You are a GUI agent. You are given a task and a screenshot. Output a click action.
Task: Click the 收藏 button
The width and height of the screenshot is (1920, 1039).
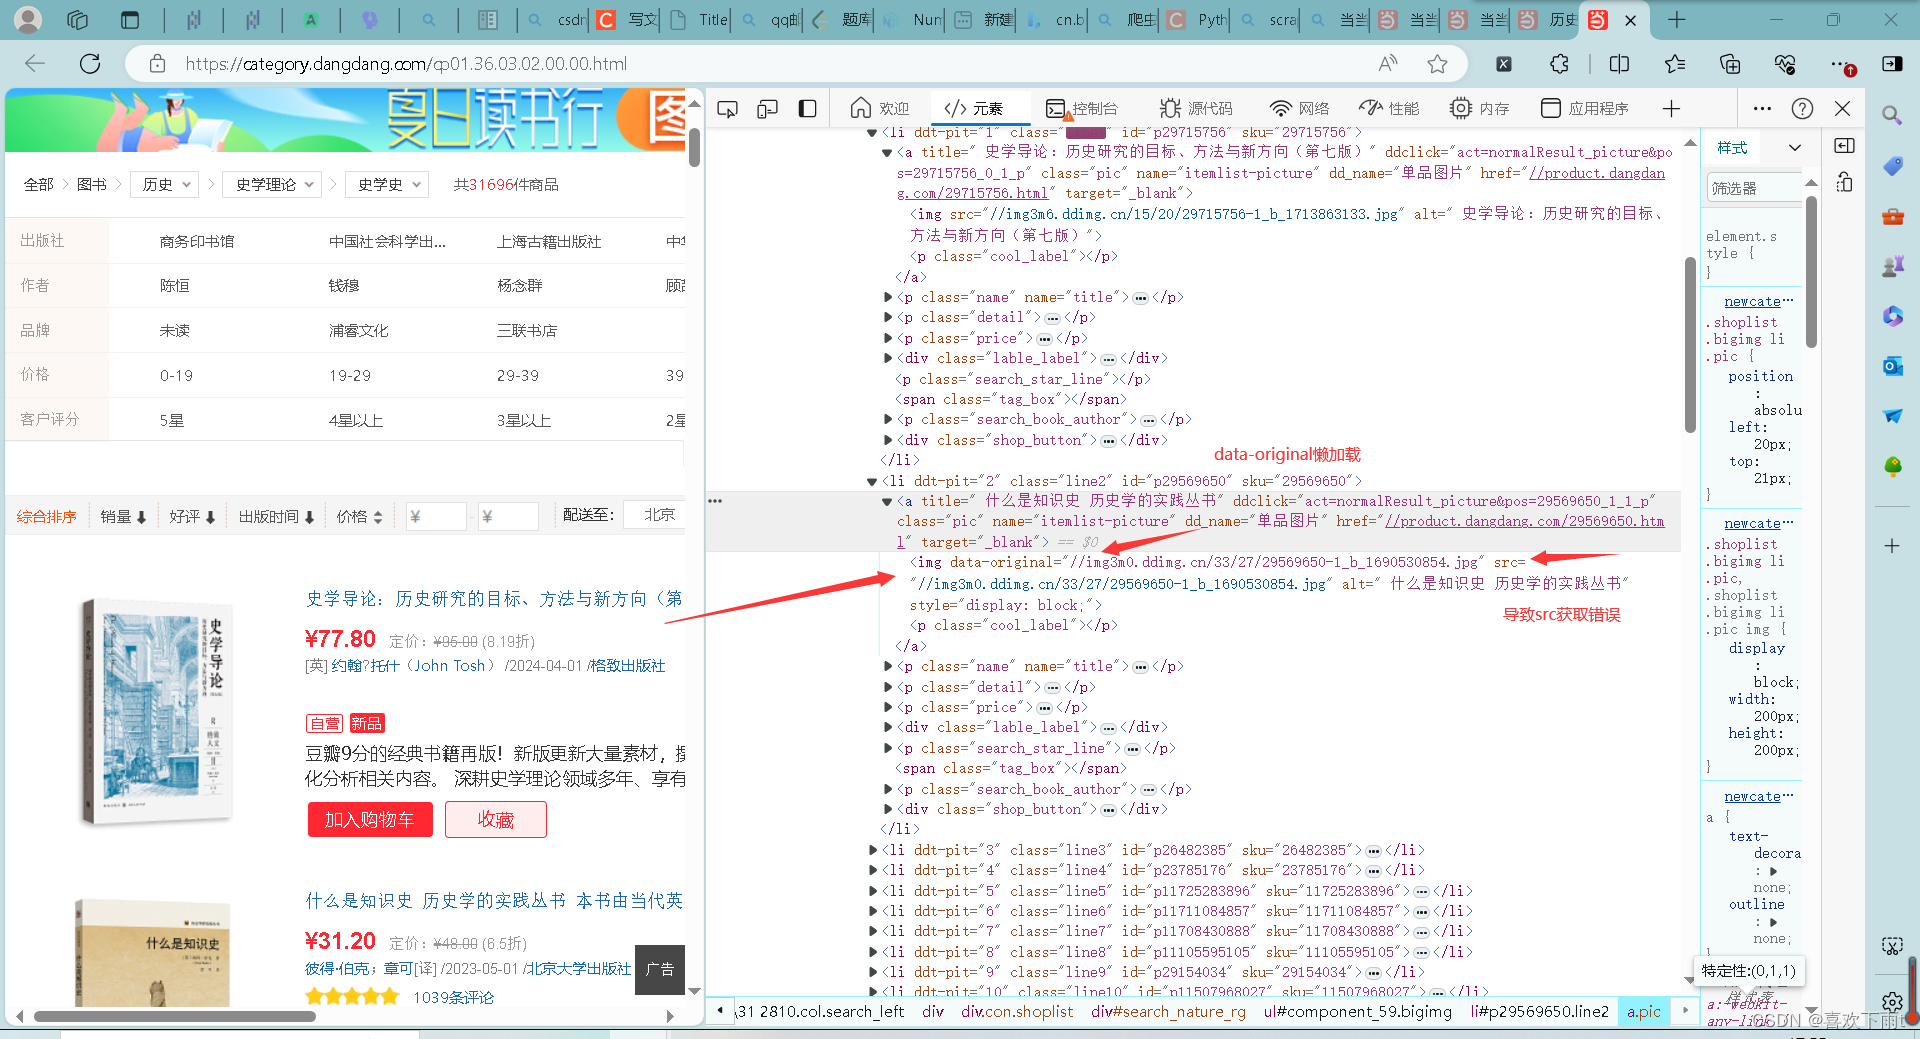tap(496, 819)
